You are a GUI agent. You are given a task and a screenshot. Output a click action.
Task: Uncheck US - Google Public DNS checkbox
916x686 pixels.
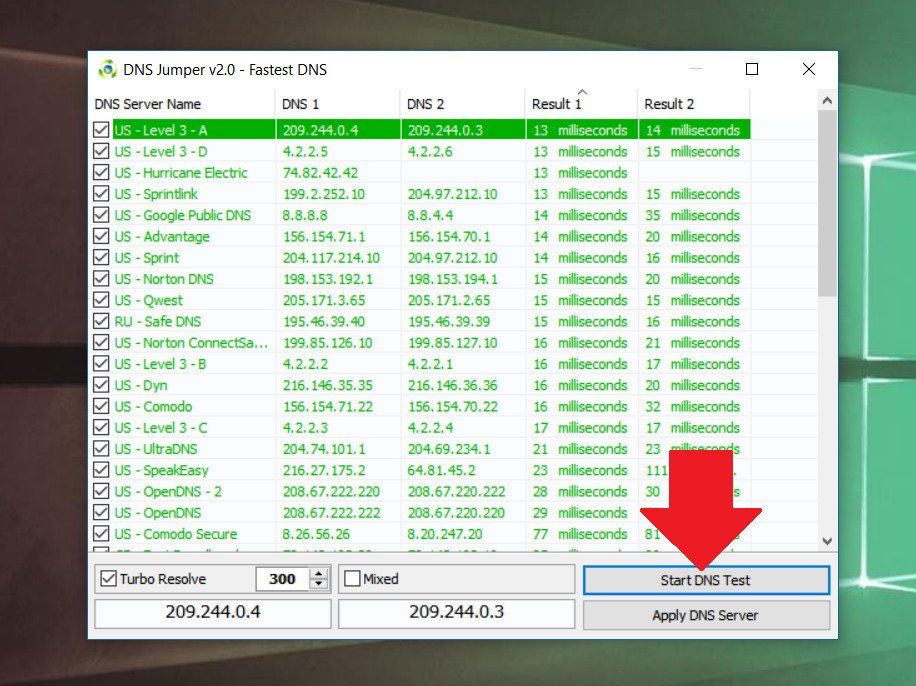coord(101,214)
